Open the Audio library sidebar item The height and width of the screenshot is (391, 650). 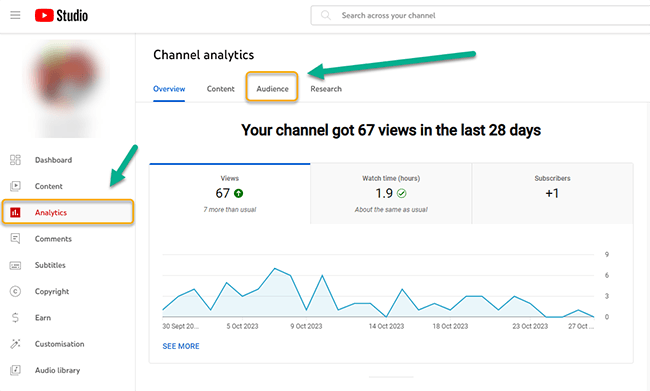click(x=68, y=370)
